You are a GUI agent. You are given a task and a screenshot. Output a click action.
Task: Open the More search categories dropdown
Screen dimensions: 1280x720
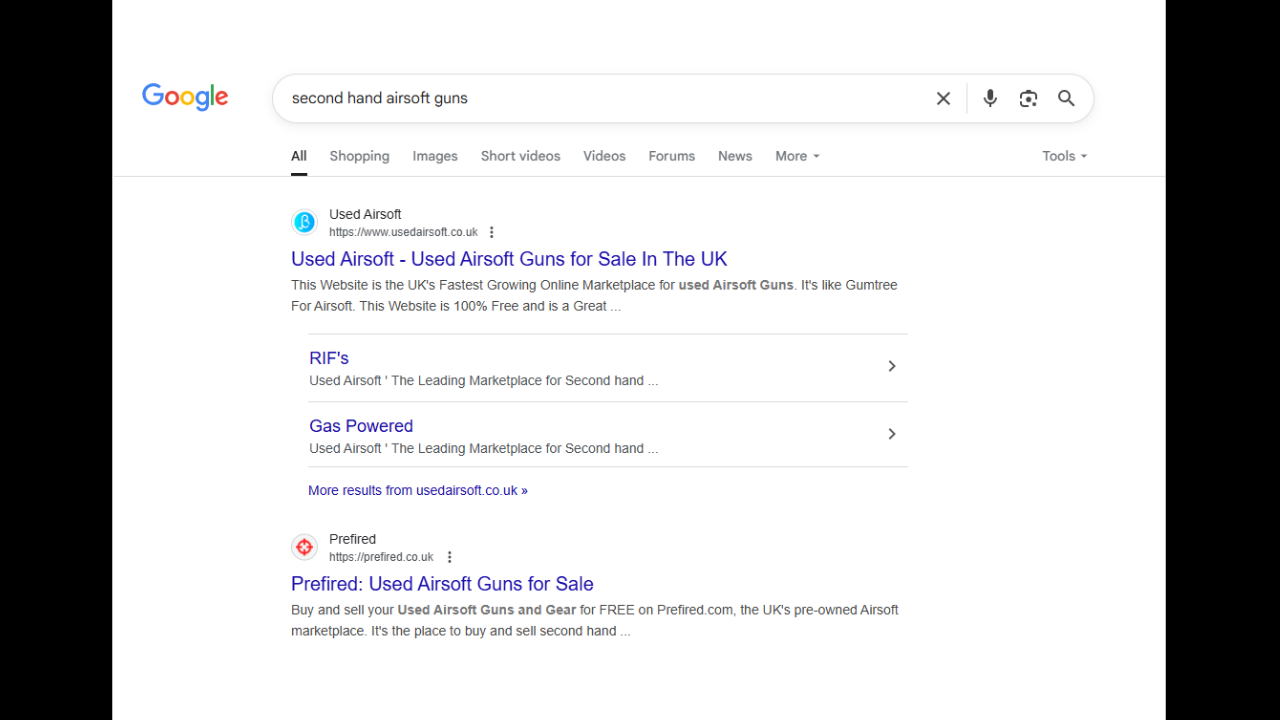point(797,156)
